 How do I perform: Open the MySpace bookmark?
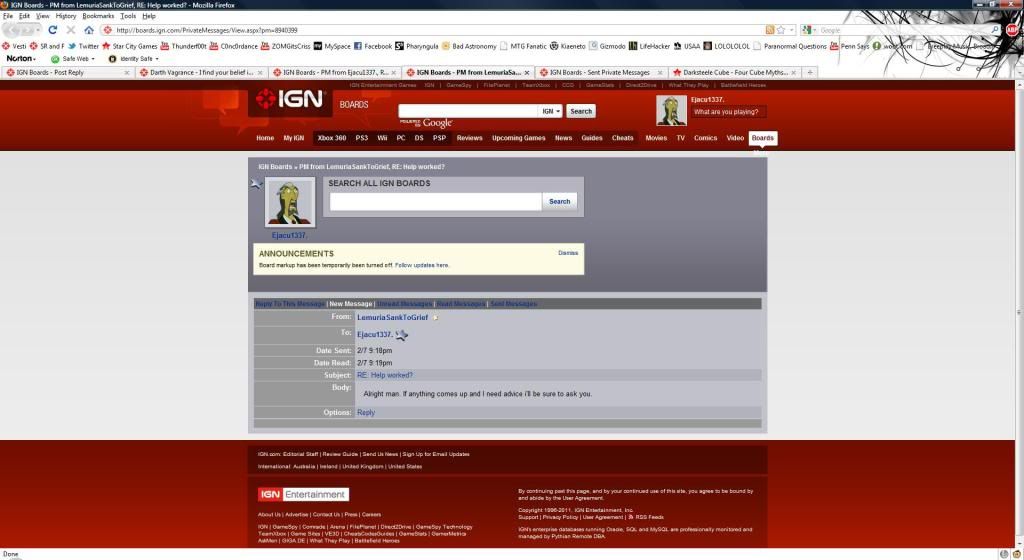coord(332,46)
